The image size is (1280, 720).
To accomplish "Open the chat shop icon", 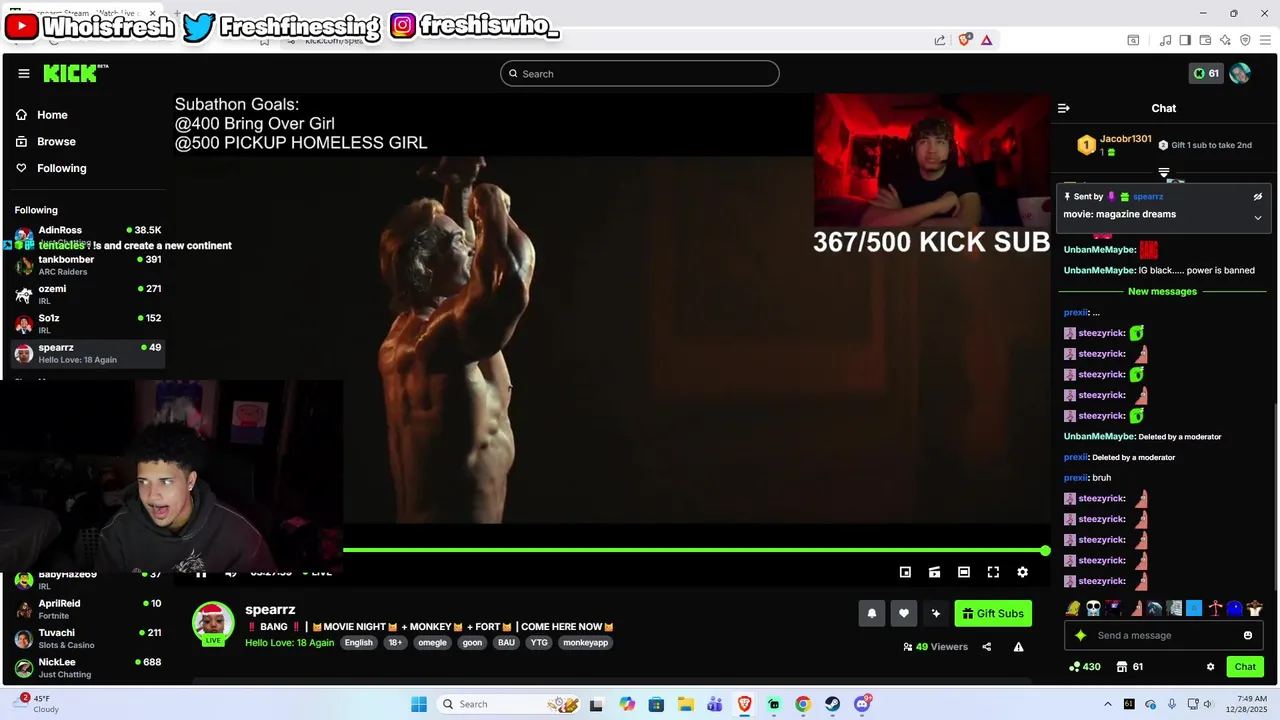I will coord(1122,667).
